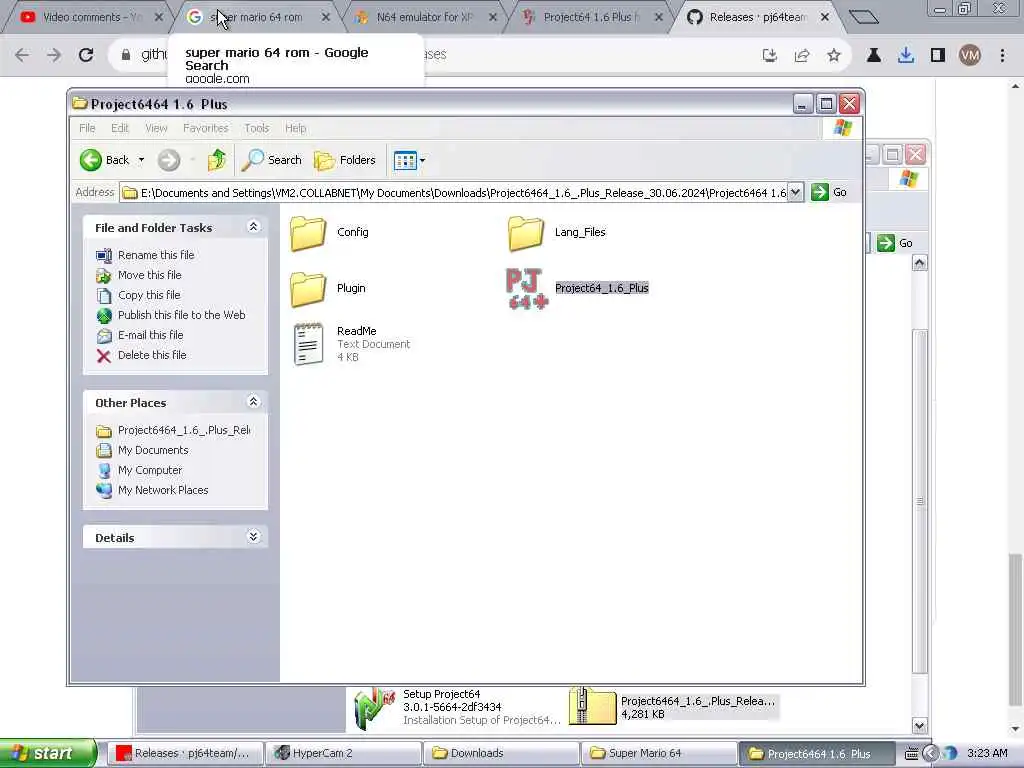Switch to Downloads taskbar button
The height and width of the screenshot is (768, 1024).
[x=502, y=754]
